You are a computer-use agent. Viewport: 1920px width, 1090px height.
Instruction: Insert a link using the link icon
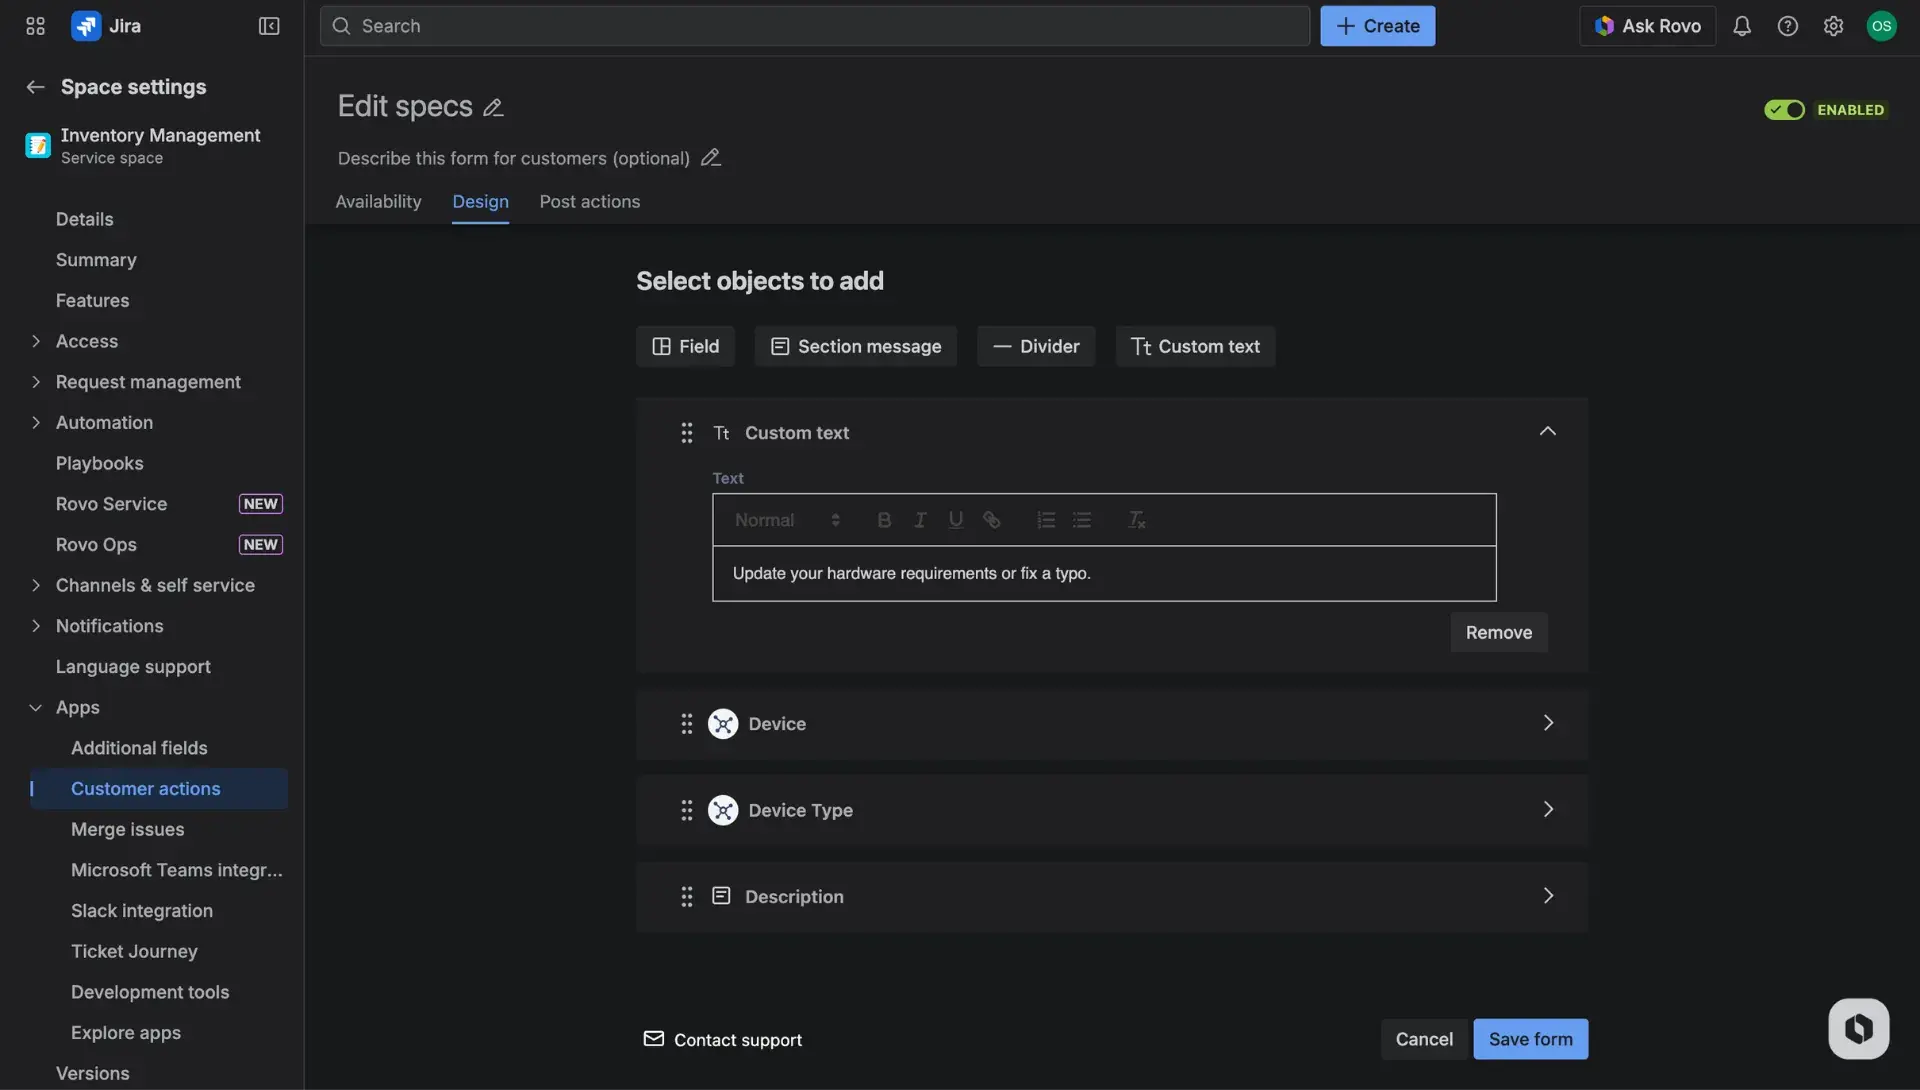991,519
